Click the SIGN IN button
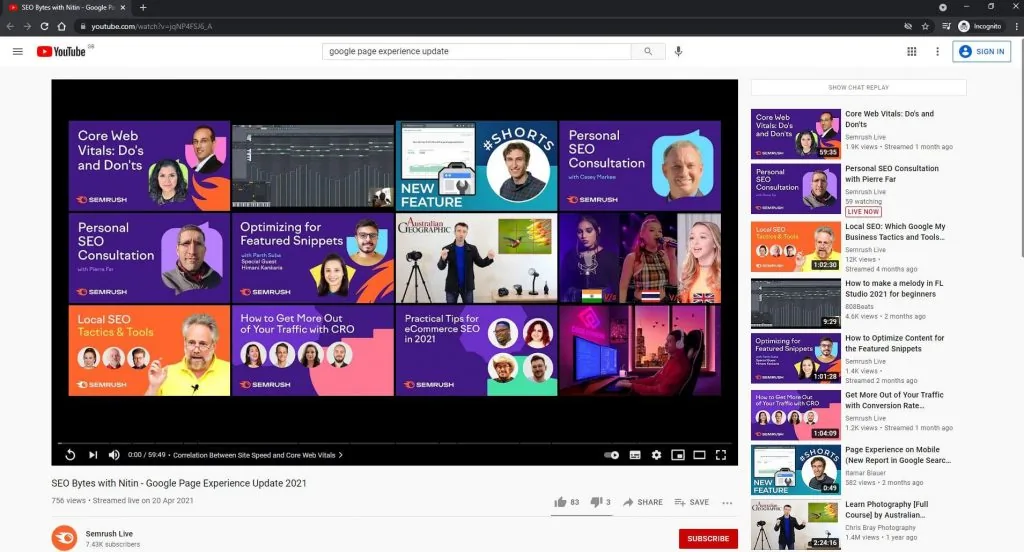The width and height of the screenshot is (1024, 552). pos(982,52)
